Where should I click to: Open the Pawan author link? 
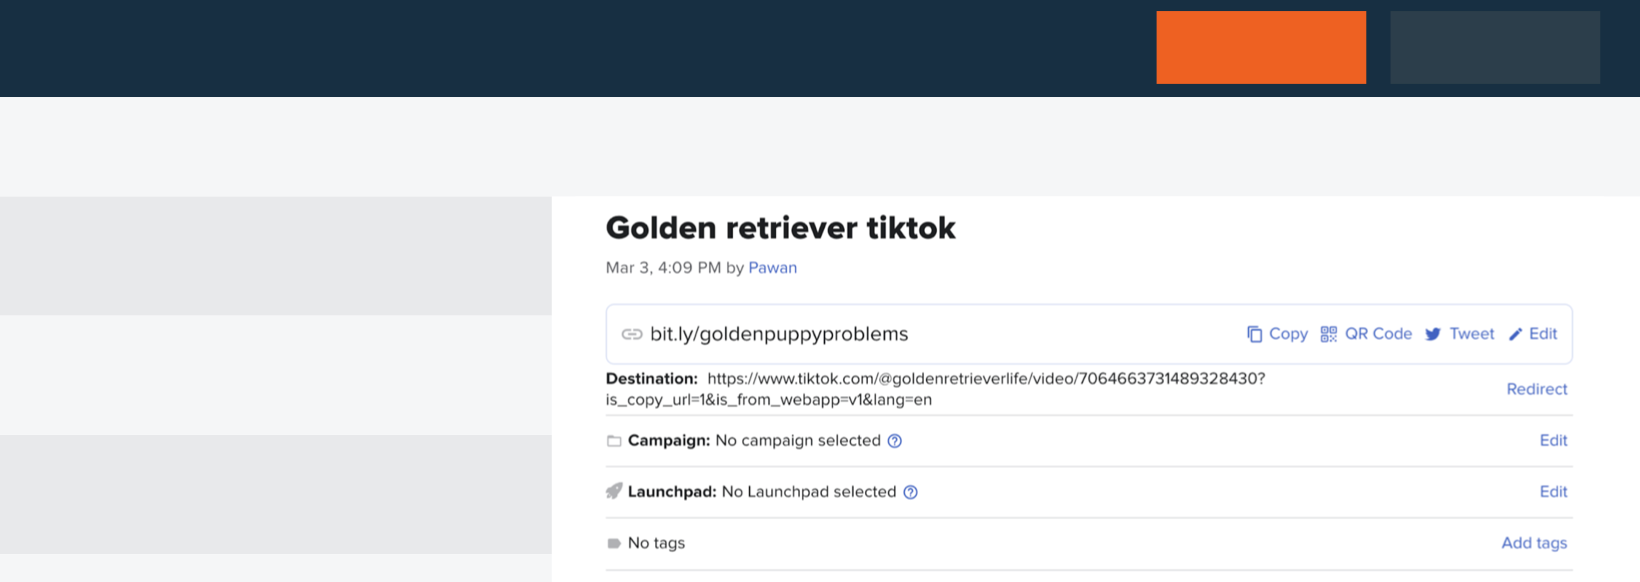[x=772, y=268]
